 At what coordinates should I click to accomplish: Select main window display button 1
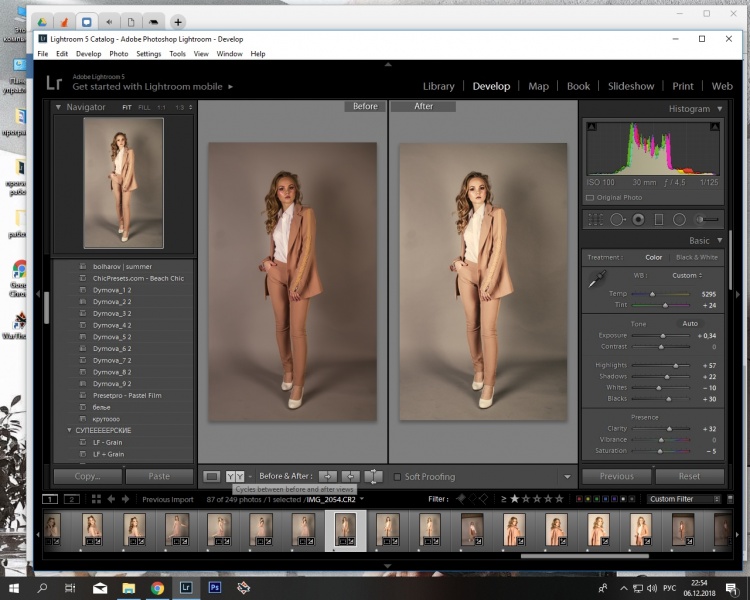pyautogui.click(x=50, y=499)
